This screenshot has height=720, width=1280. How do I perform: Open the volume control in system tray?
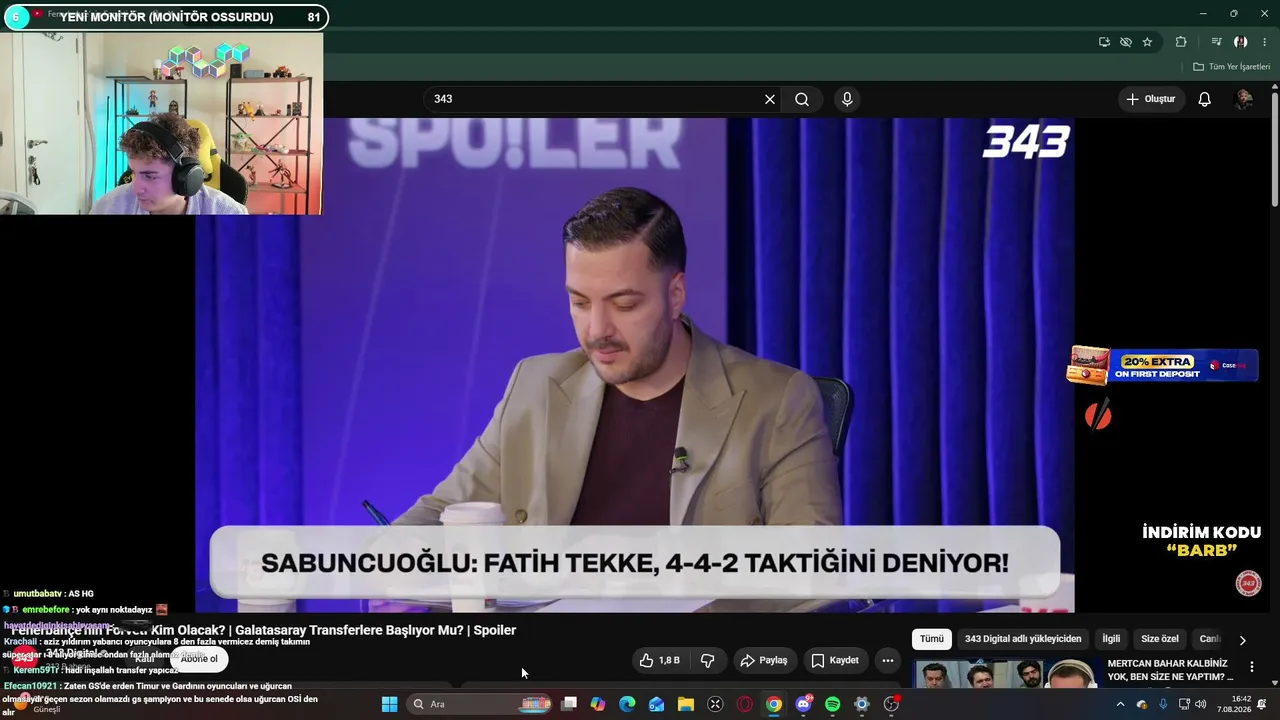[1200, 704]
